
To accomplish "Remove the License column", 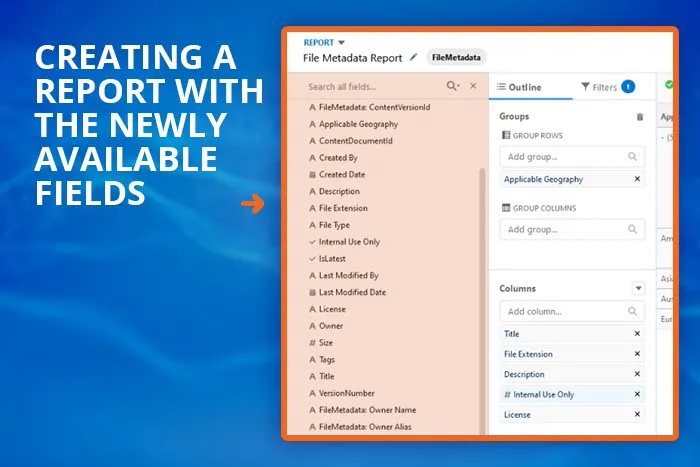I will click(638, 414).
